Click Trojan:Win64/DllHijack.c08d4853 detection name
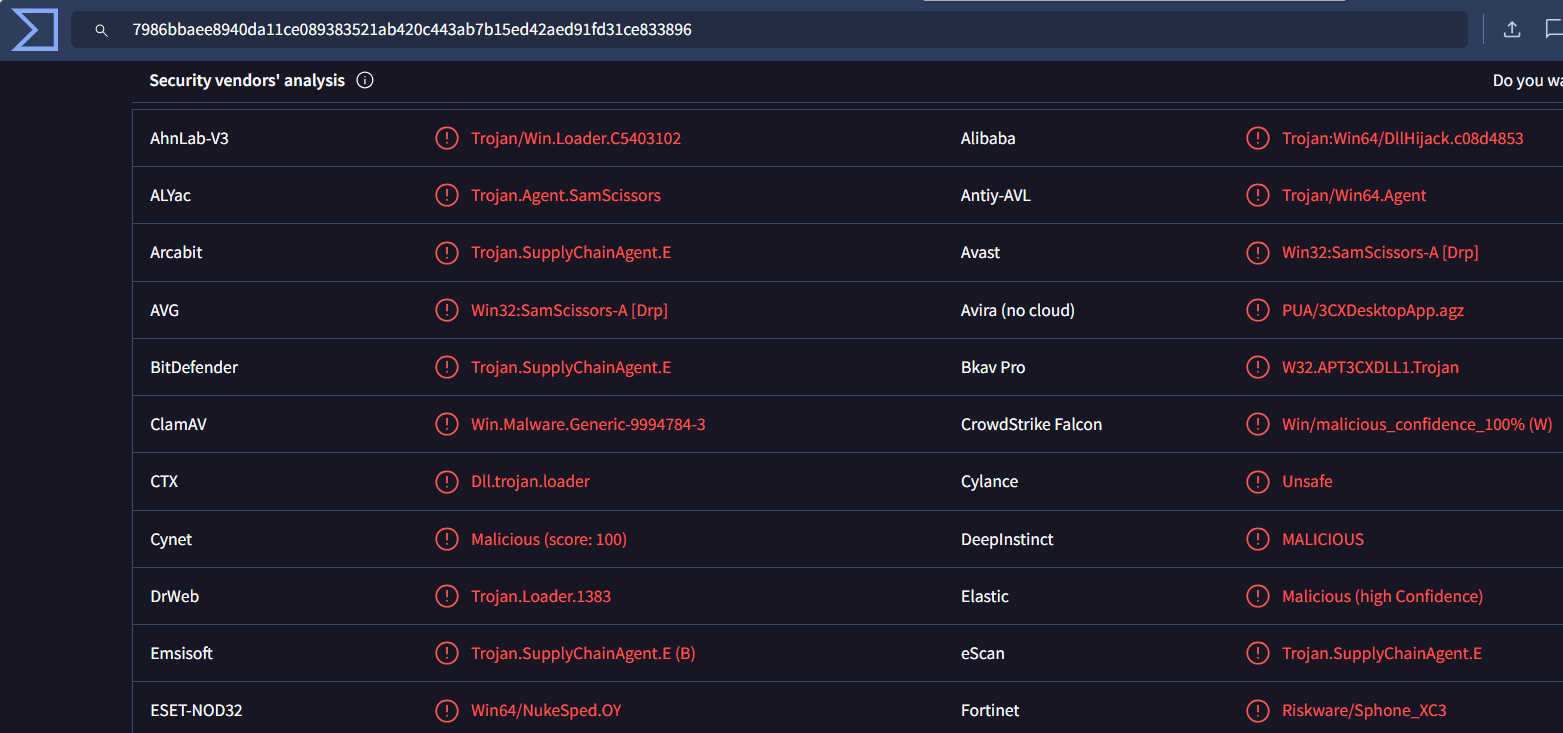 pyautogui.click(x=1403, y=138)
